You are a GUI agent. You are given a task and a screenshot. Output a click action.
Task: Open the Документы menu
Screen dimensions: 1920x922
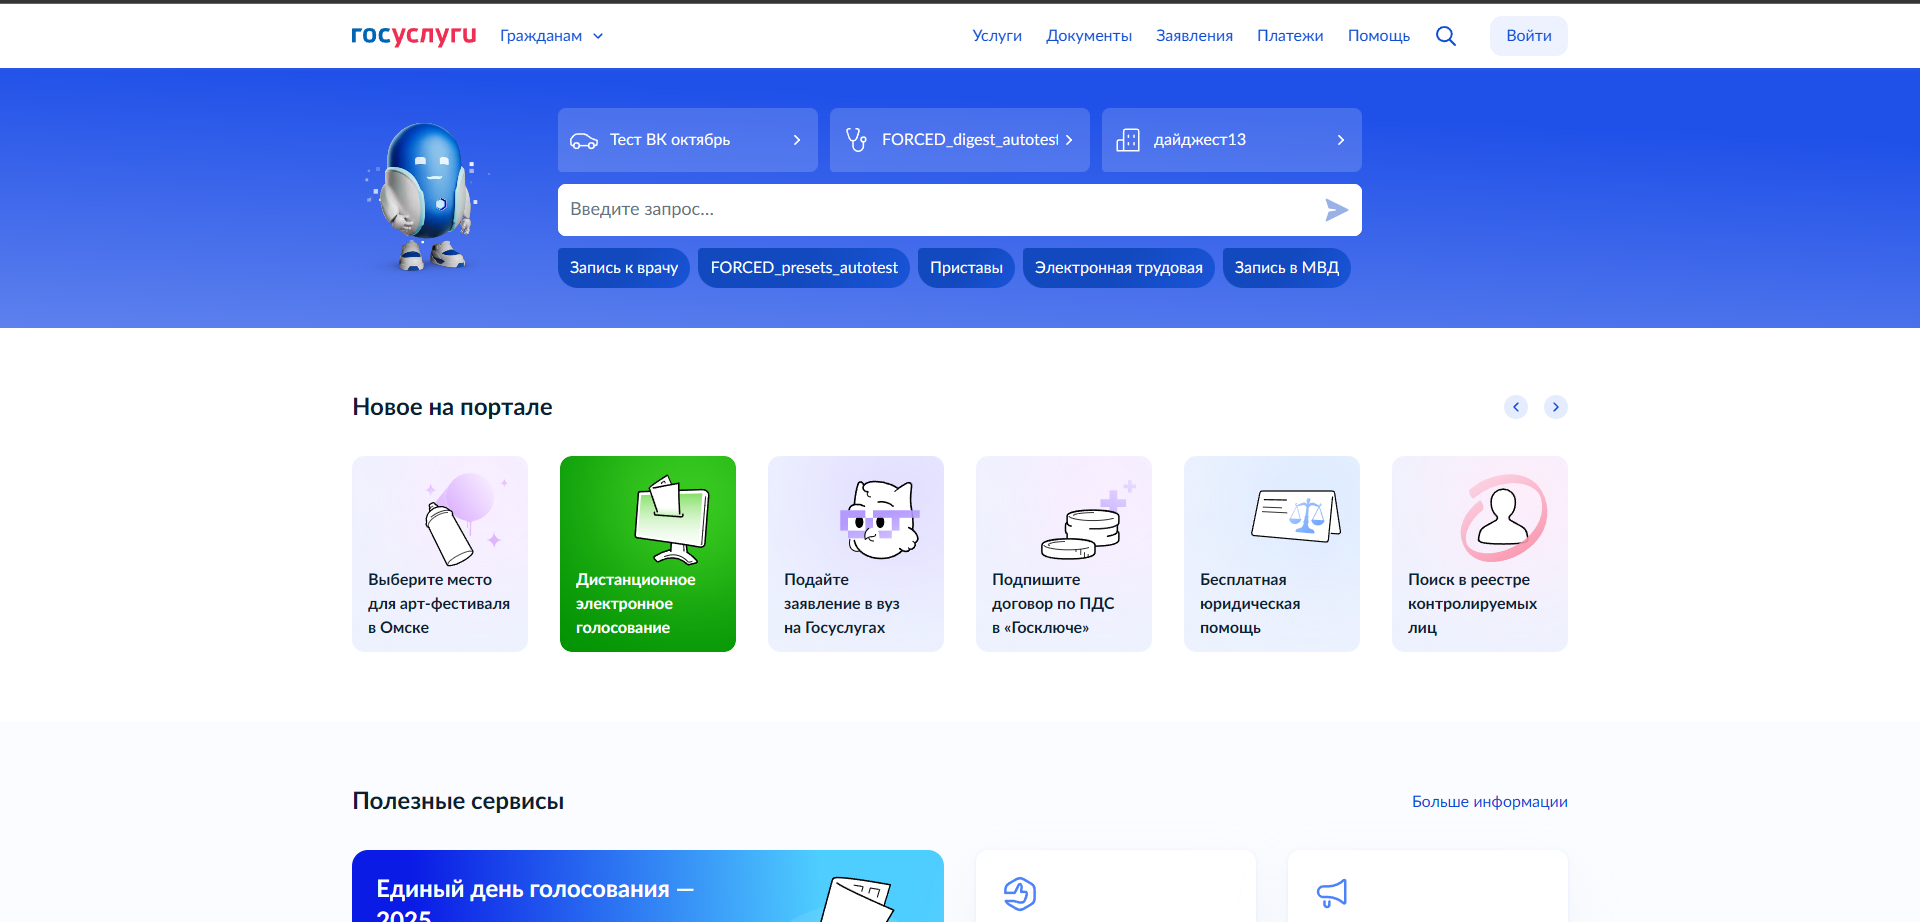[x=1089, y=36]
